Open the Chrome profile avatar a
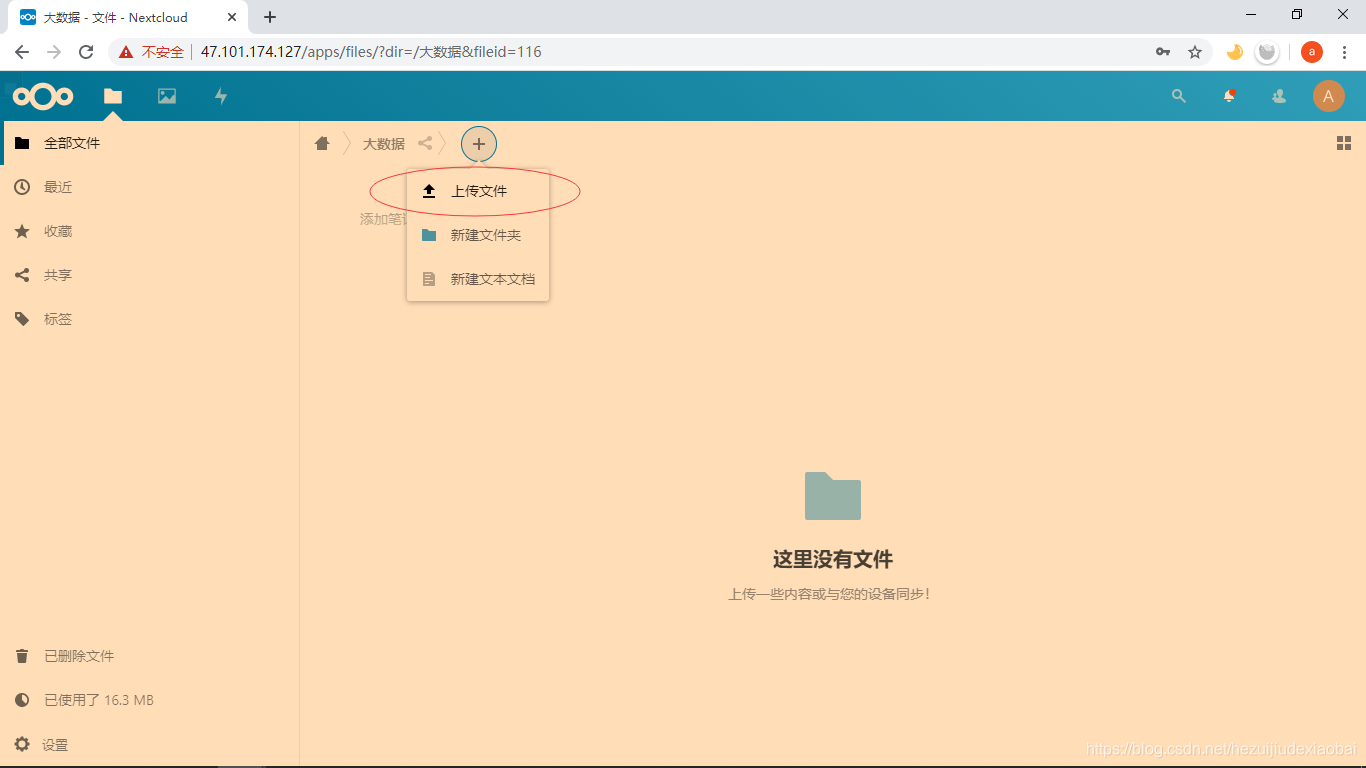The width and height of the screenshot is (1366, 768). pyautogui.click(x=1312, y=52)
